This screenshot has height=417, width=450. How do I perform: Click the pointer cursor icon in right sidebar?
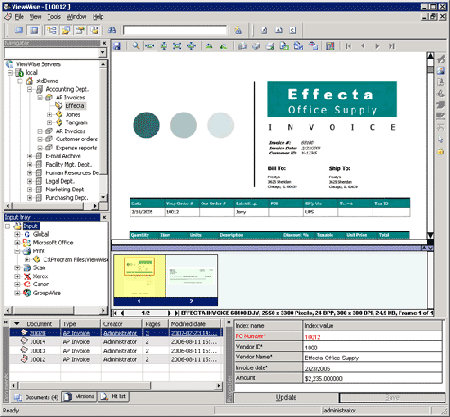tap(441, 139)
